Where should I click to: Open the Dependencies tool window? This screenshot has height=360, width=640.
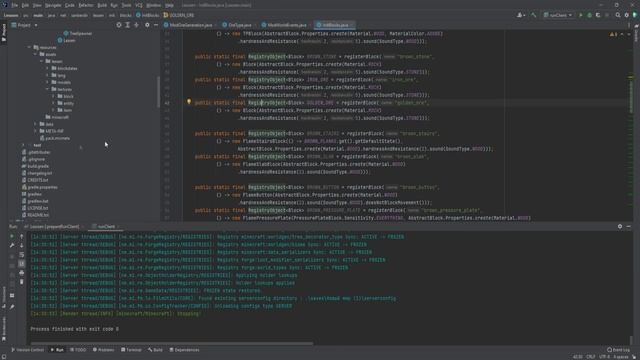[x=184, y=350]
